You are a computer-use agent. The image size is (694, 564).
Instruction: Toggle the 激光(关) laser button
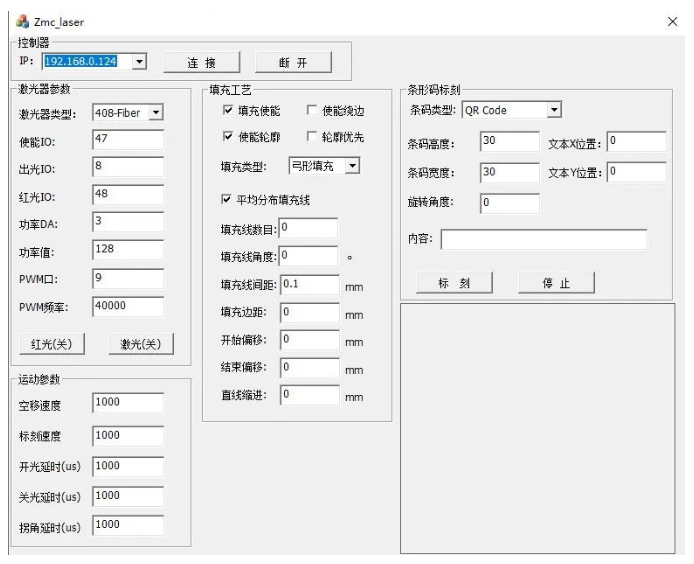141,344
